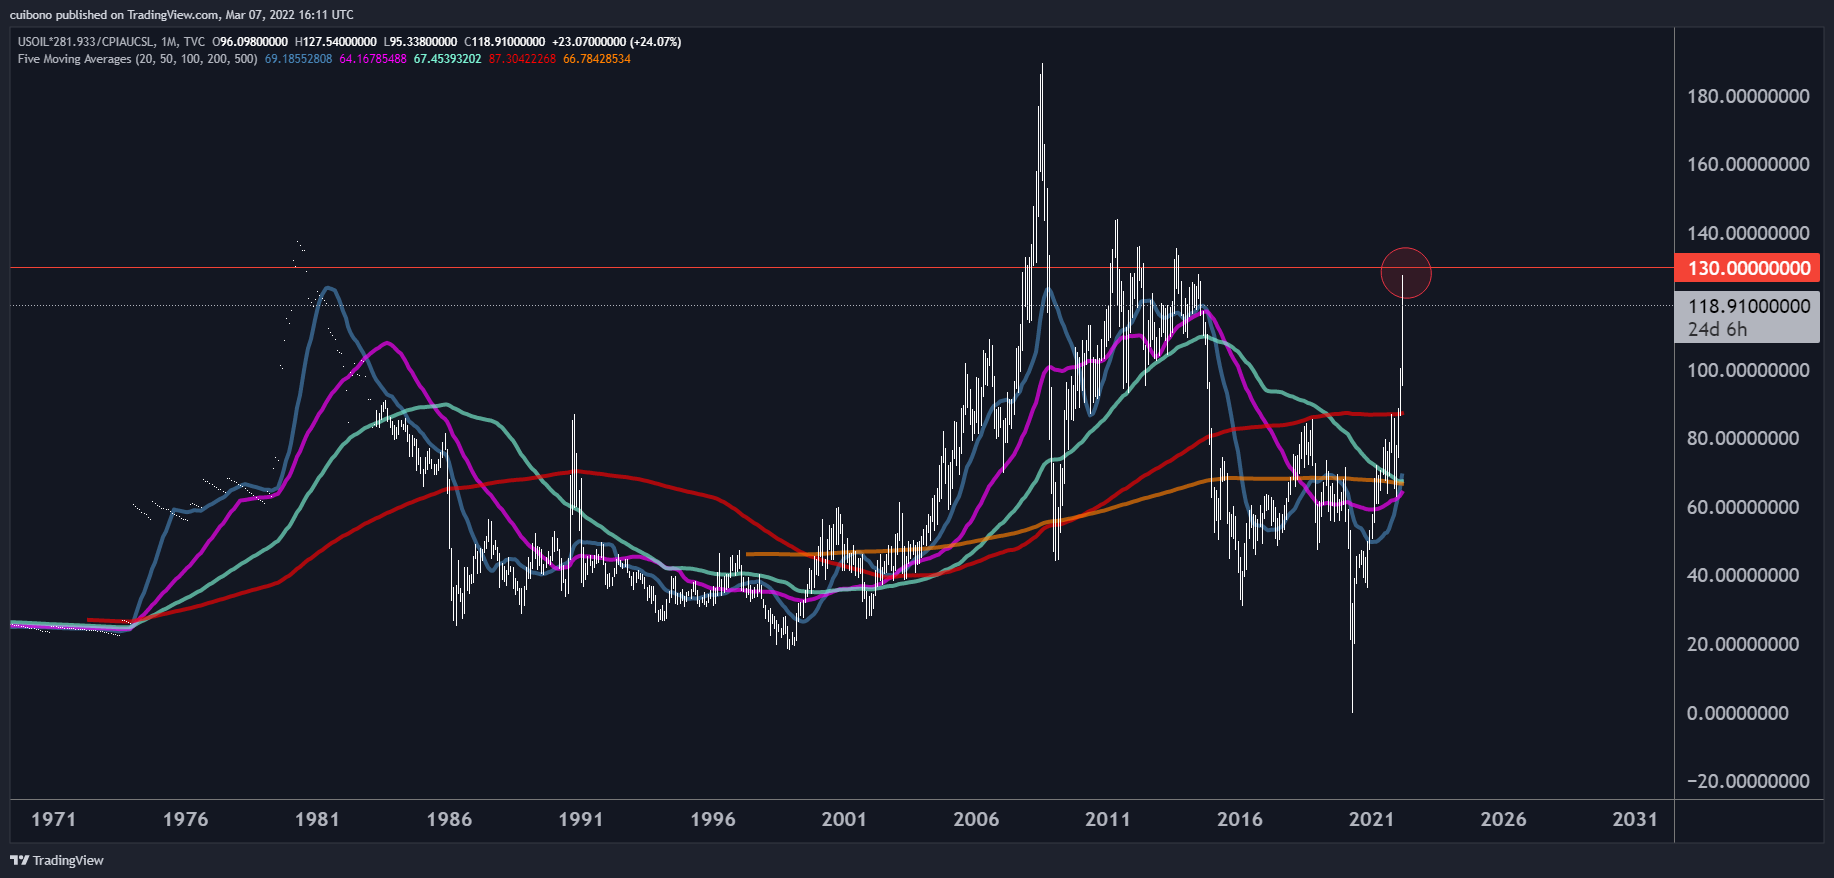Viewport: 1834px width, 878px height.
Task: Click the open value O96.09800000
Action: pos(250,42)
